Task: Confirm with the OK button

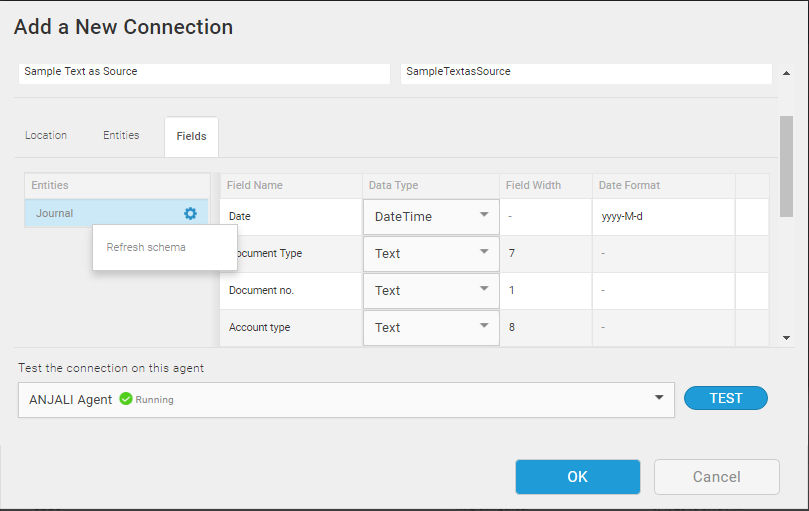Action: pos(577,477)
